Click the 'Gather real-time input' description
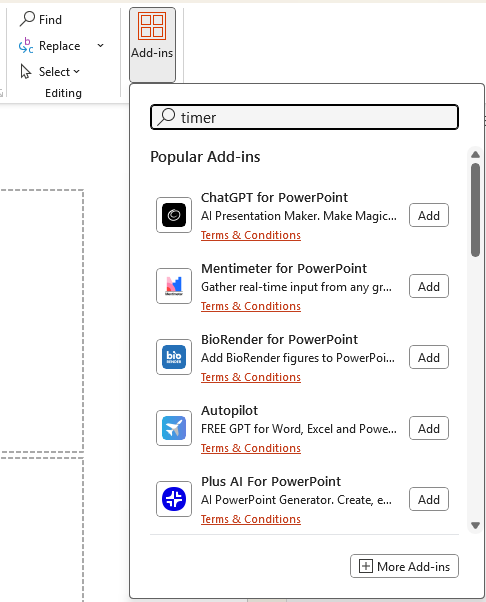Screen dimensions: 486x602 click(x=296, y=287)
